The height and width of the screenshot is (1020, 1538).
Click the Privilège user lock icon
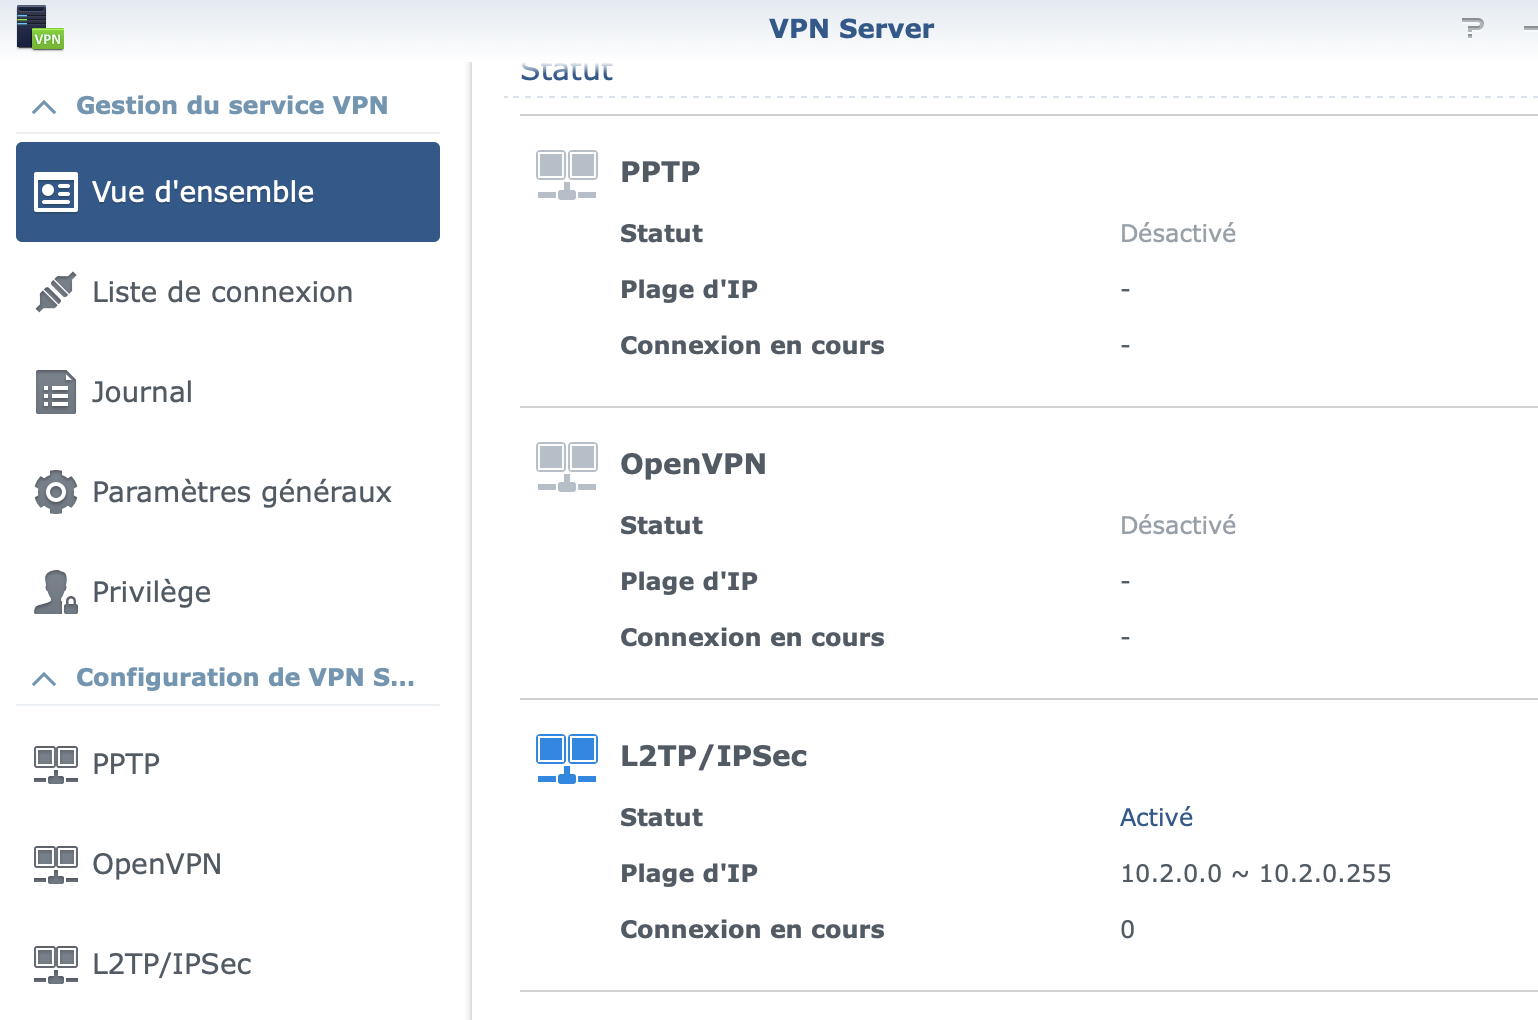point(56,592)
